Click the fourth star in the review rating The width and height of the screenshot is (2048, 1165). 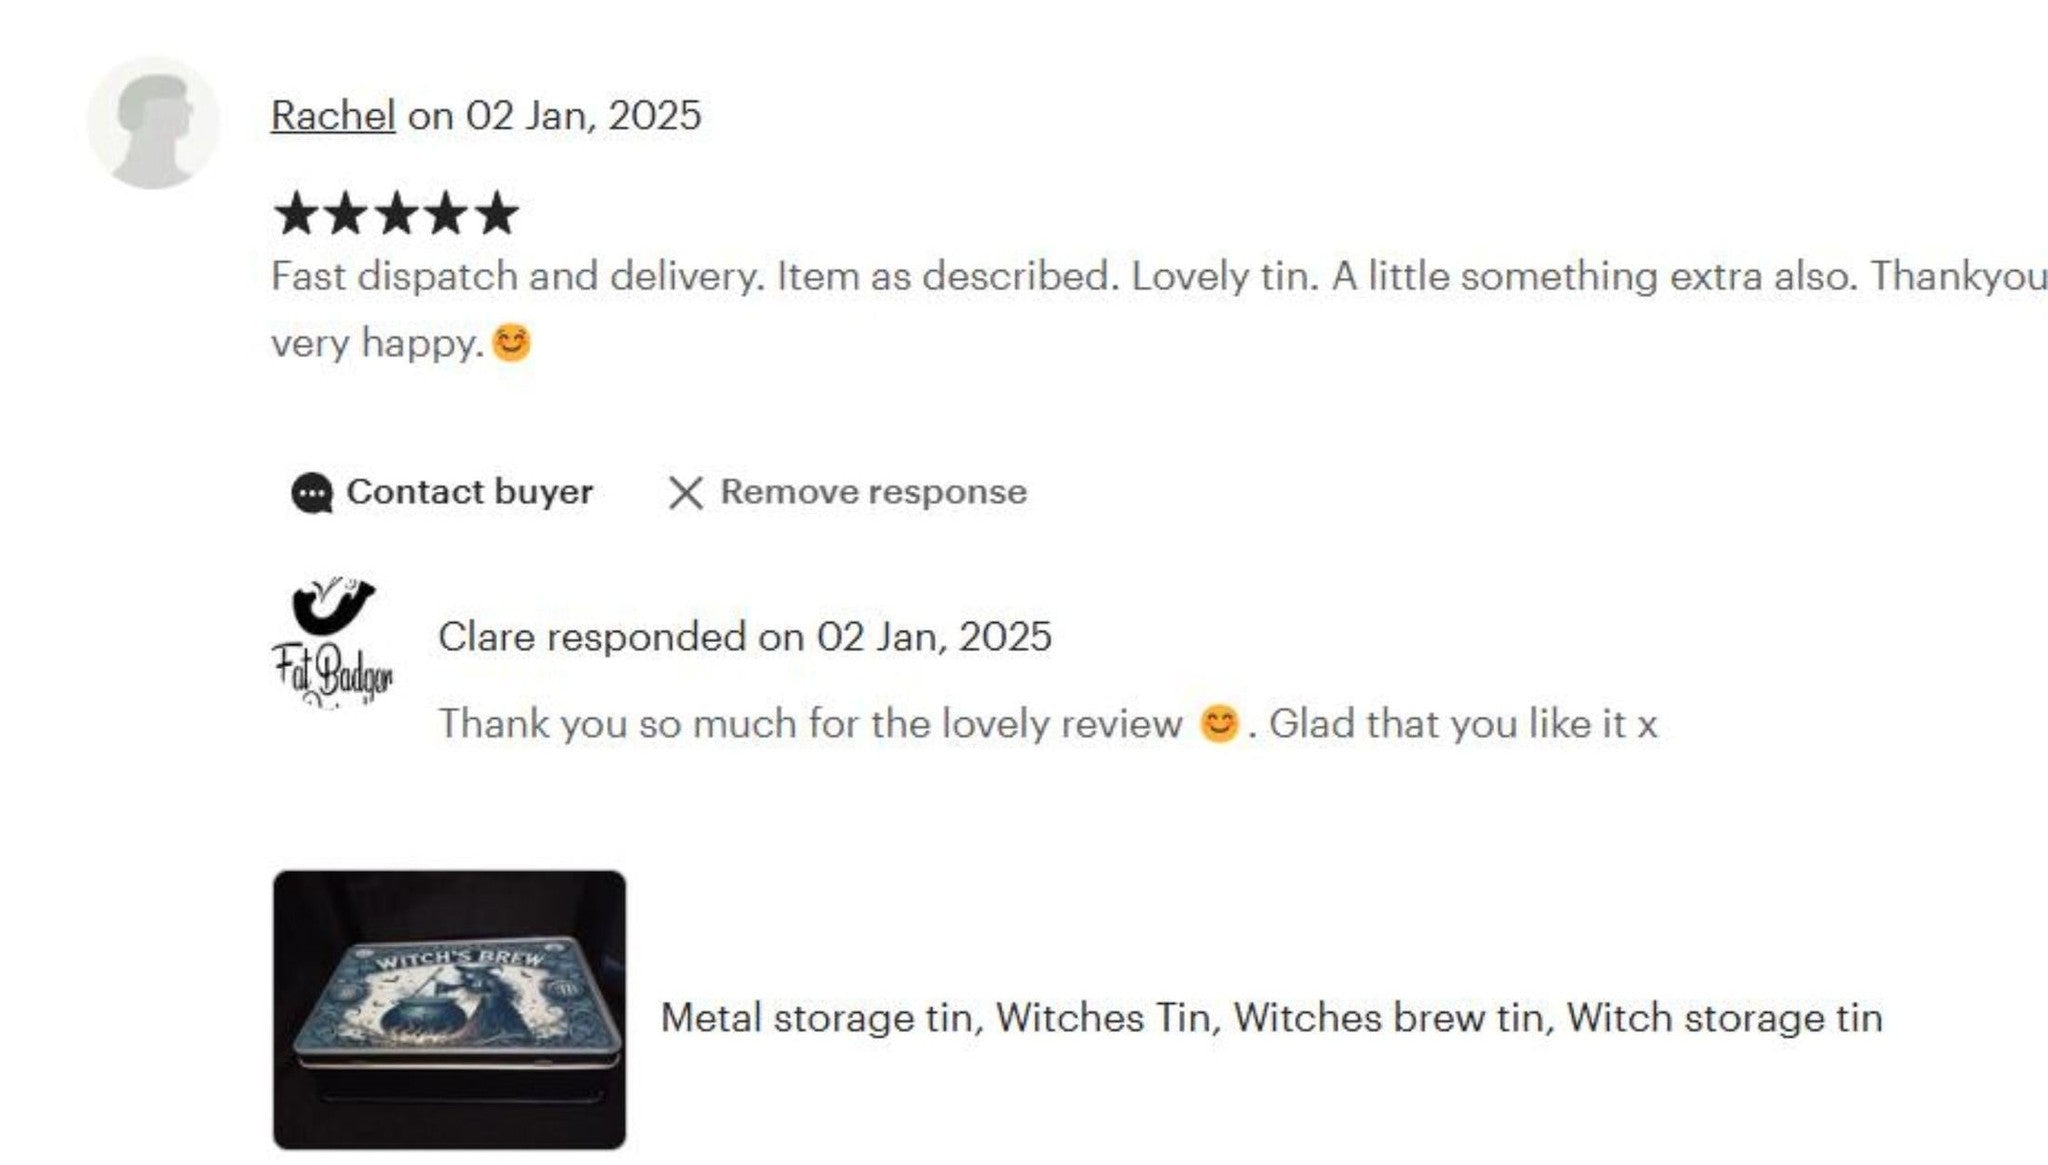click(x=446, y=212)
